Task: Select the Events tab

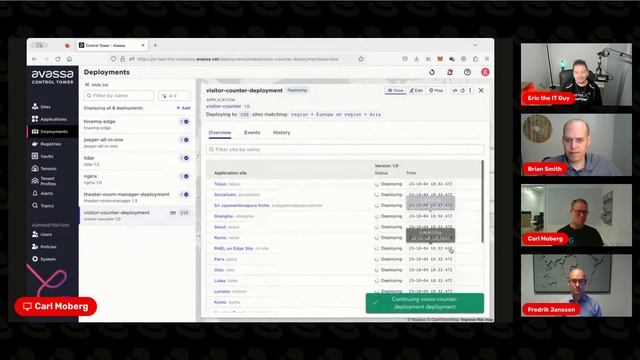Action: (x=252, y=133)
